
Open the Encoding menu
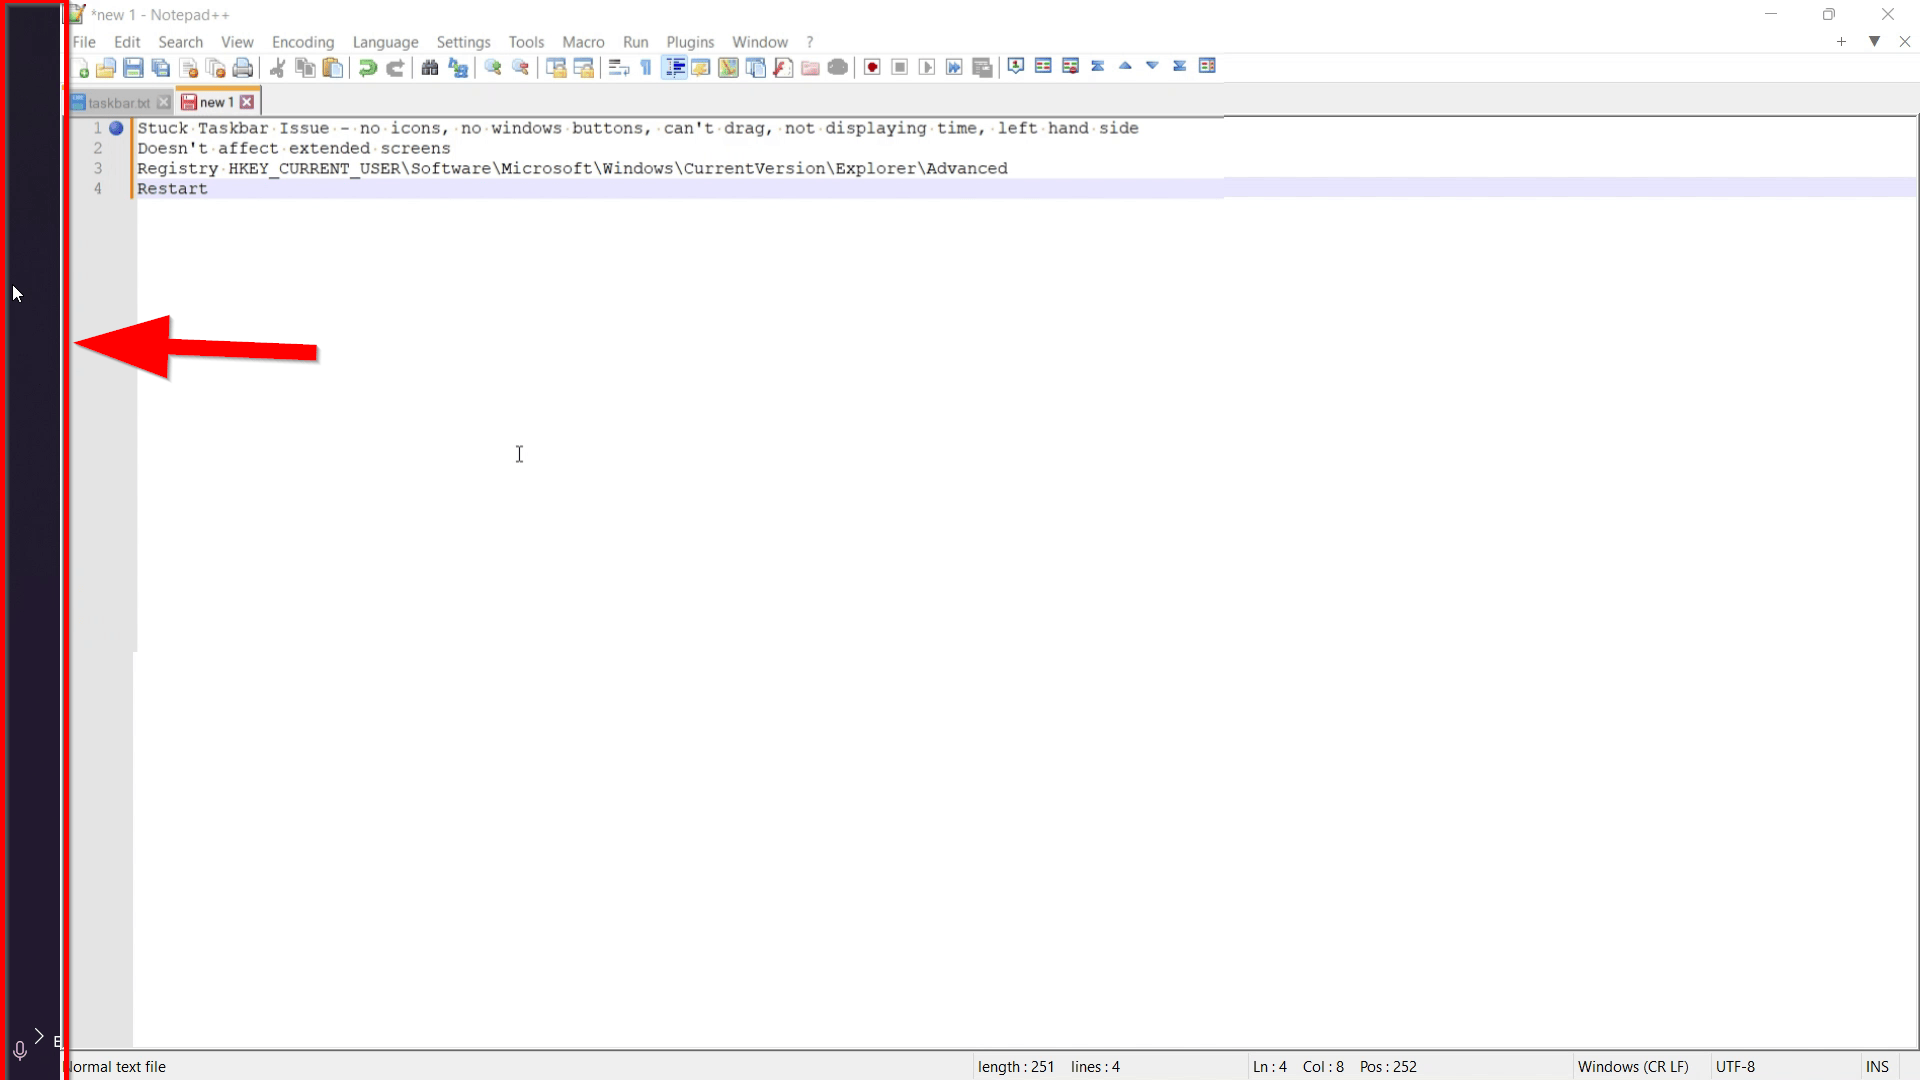click(x=302, y=42)
